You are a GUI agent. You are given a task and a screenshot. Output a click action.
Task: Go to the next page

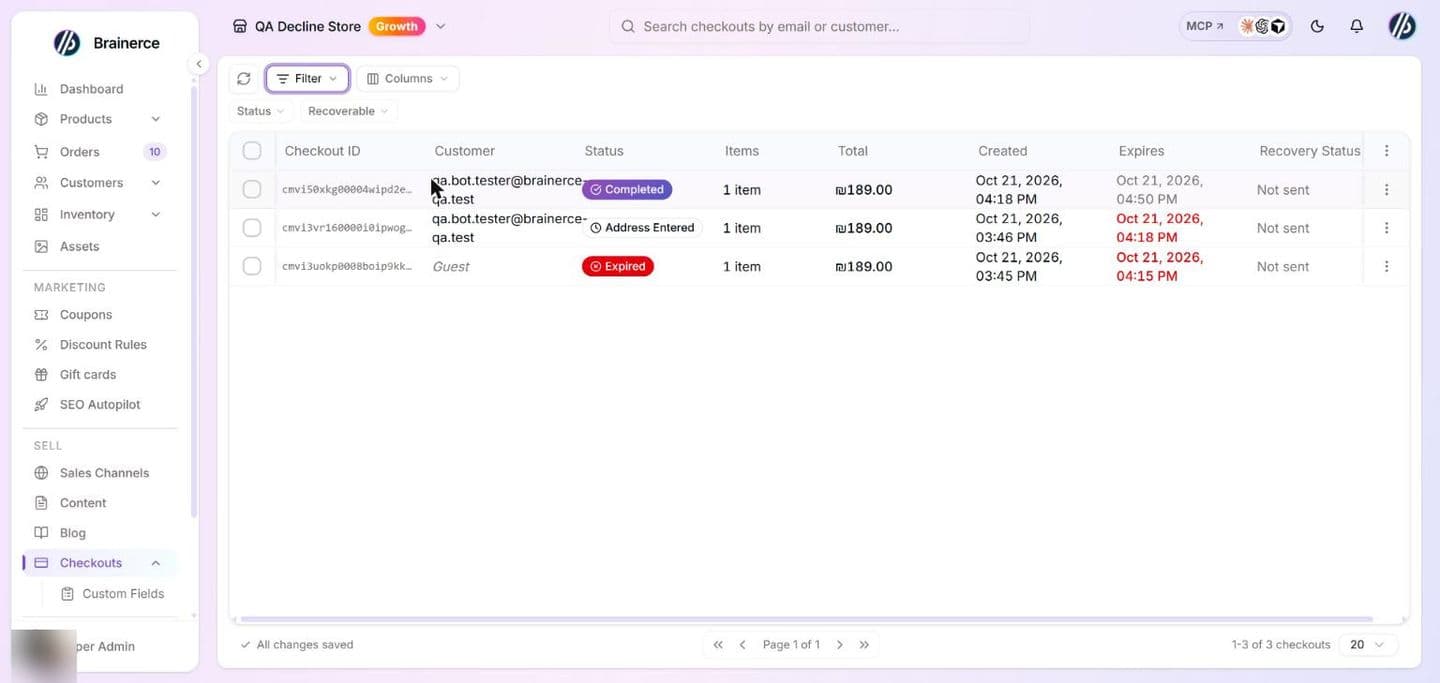click(x=840, y=645)
